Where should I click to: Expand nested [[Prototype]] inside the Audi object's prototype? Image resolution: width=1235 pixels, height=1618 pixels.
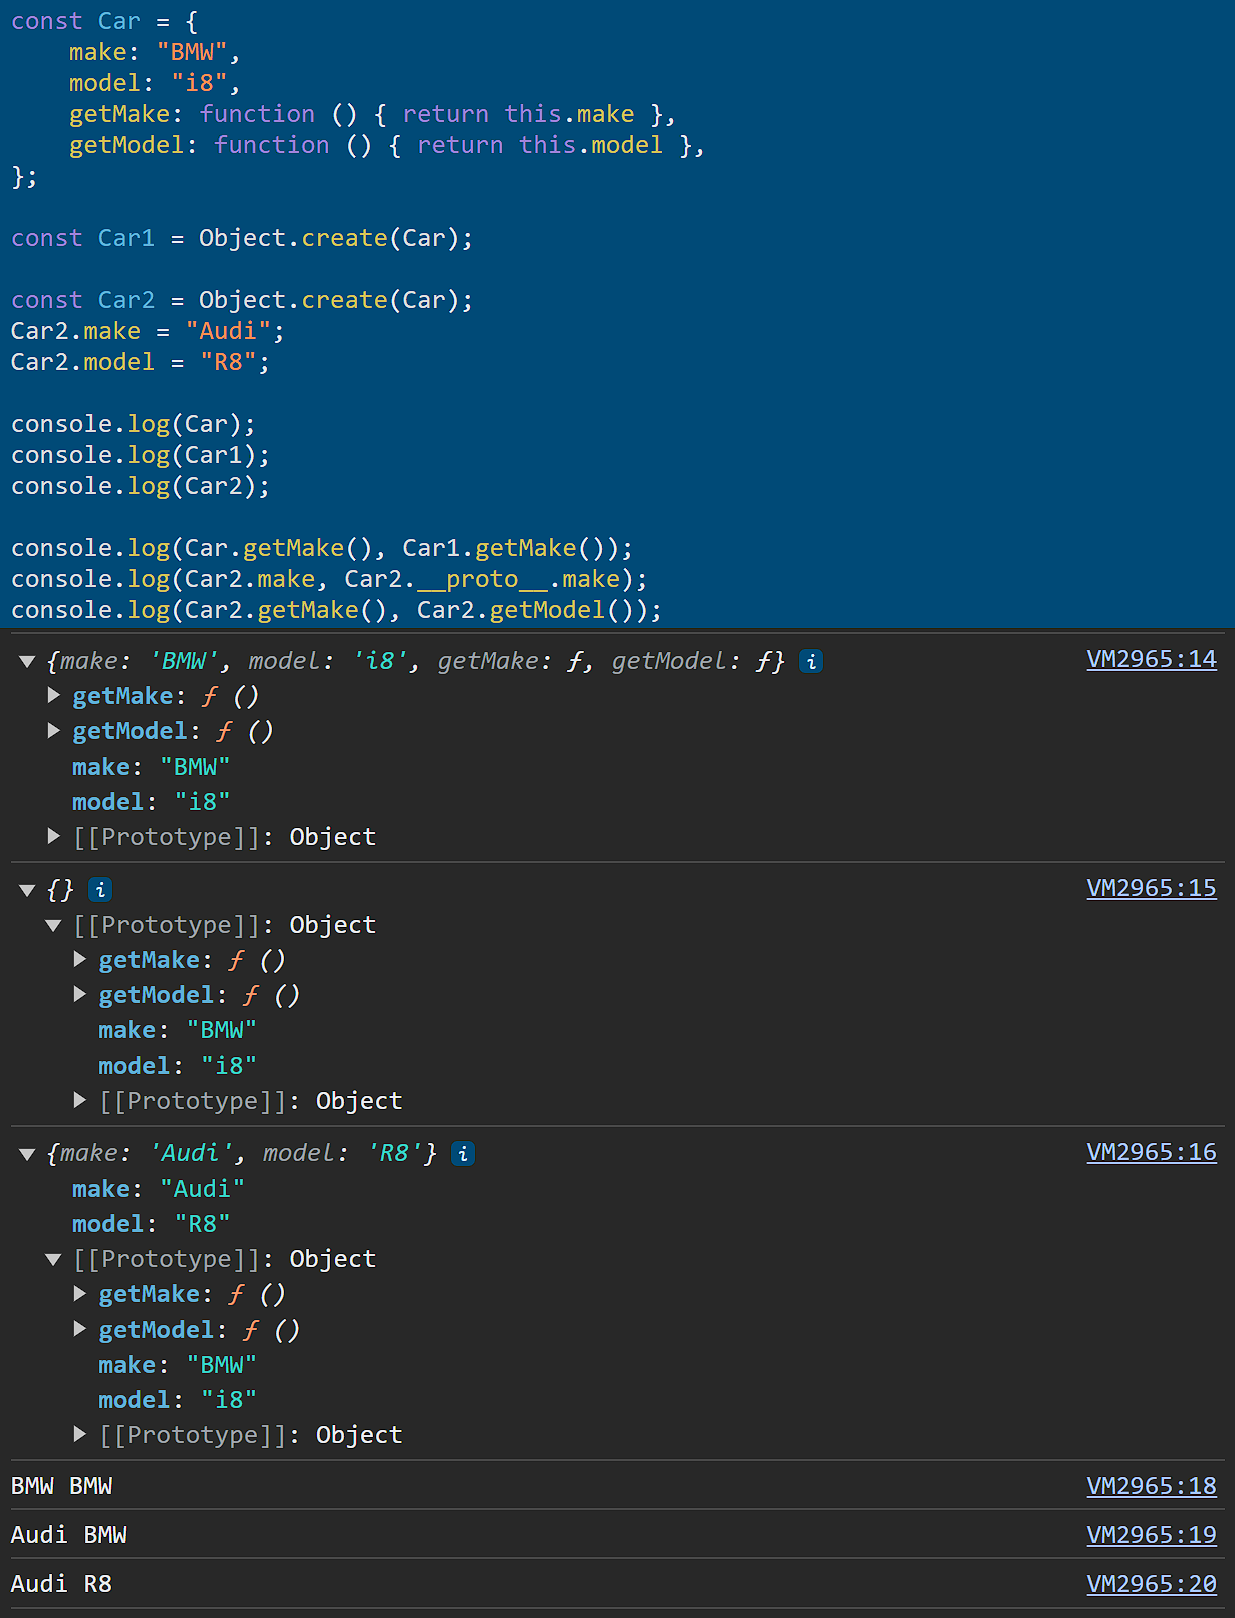(80, 1434)
